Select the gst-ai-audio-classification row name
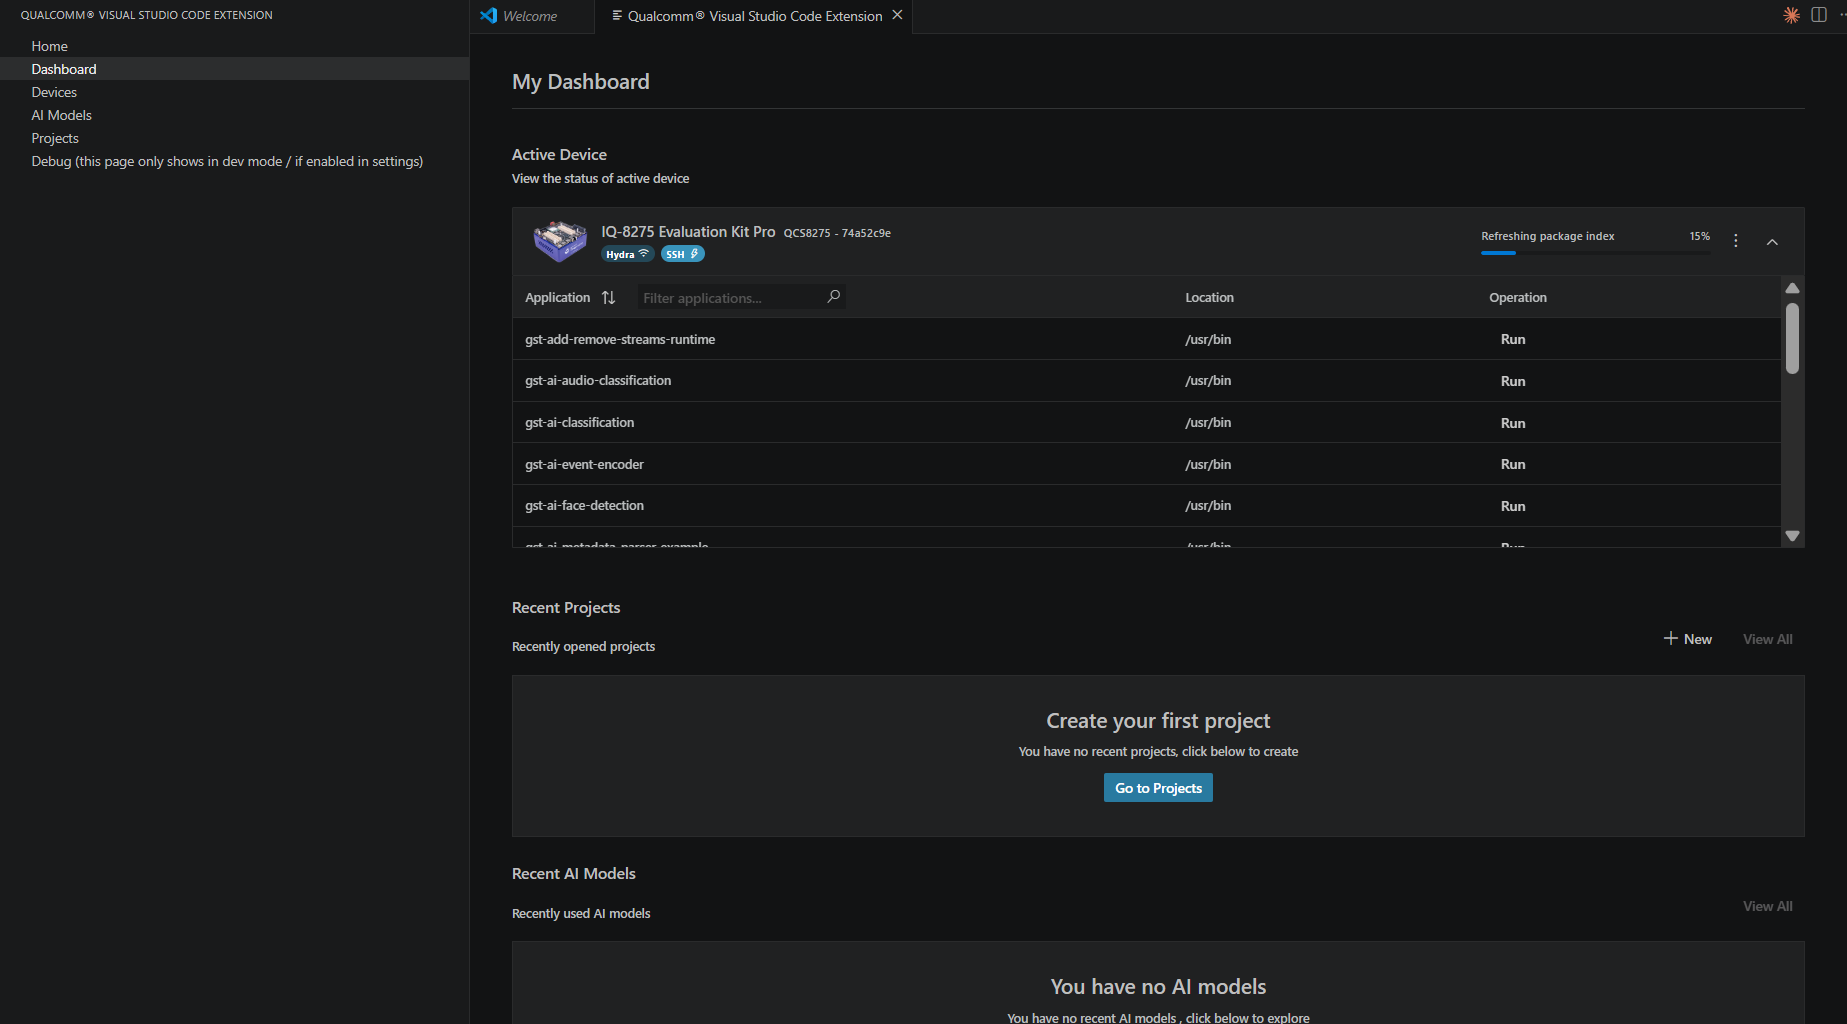Screen dimensions: 1847x1024 pyautogui.click(x=598, y=381)
